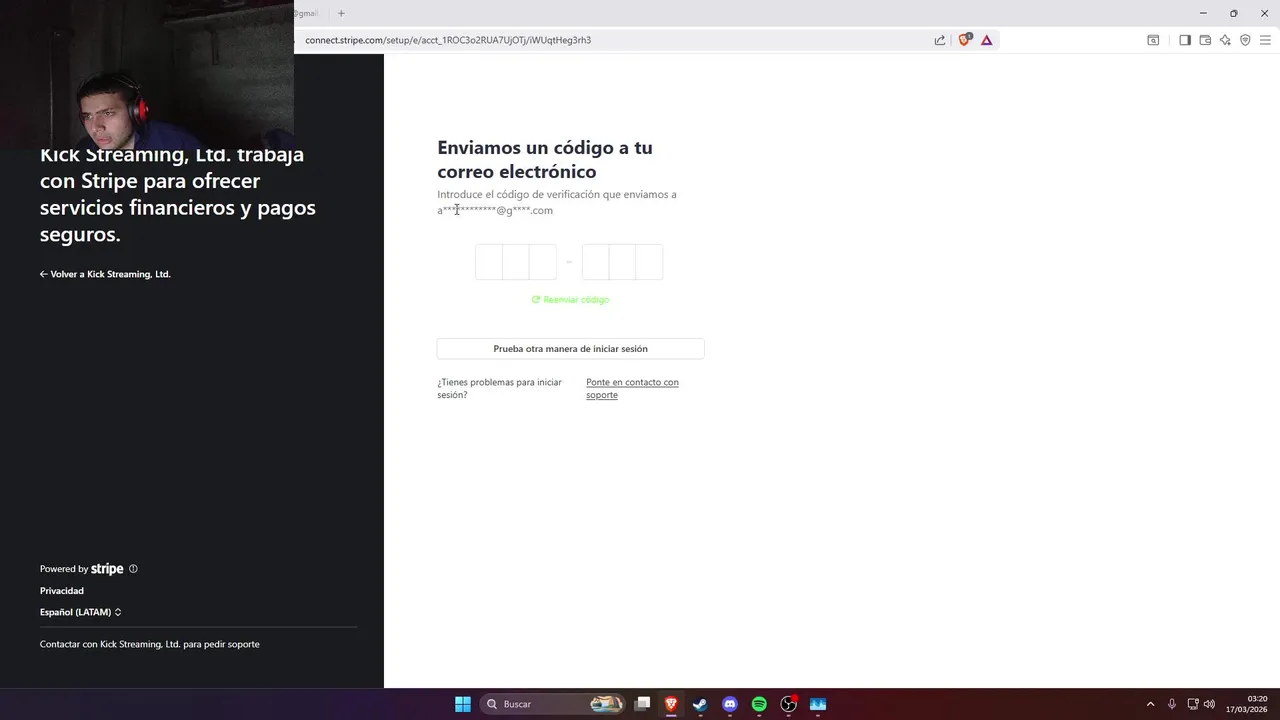Click the Buscar taskbar search box

click(553, 704)
